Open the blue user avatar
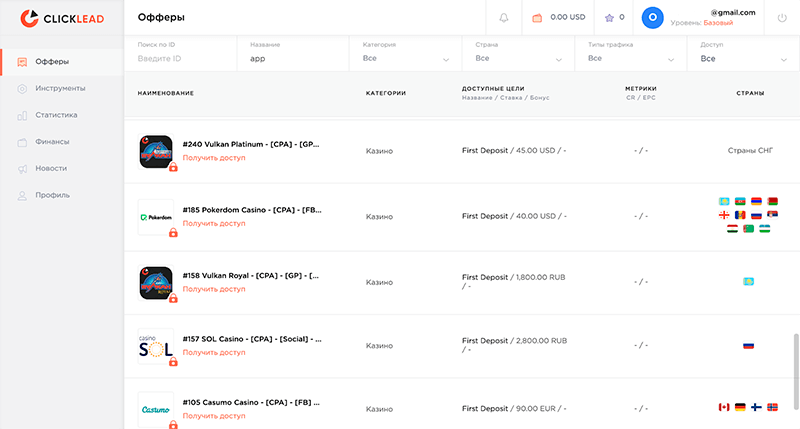Image resolution: width=800 pixels, height=429 pixels. pos(652,18)
